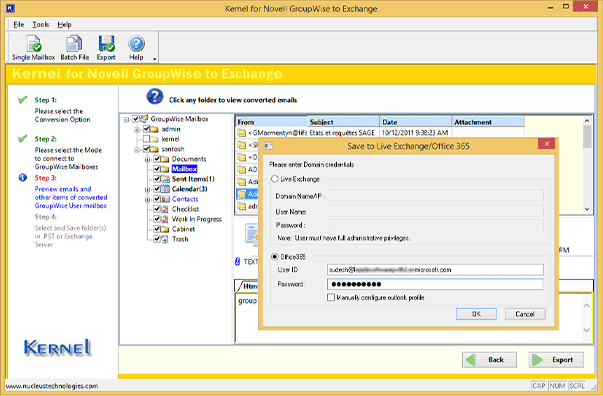
Task: Expand the Documents tree node
Action: click(147, 160)
